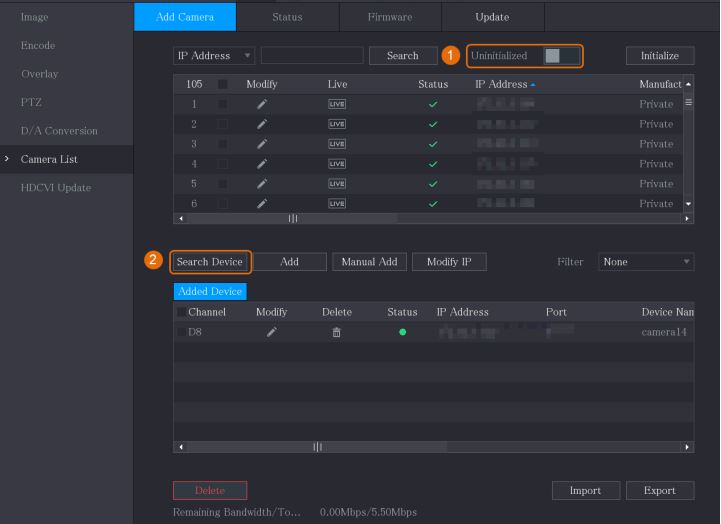Screen dimensions: 721x524
Task: Click the Export button
Action: (x=660, y=490)
